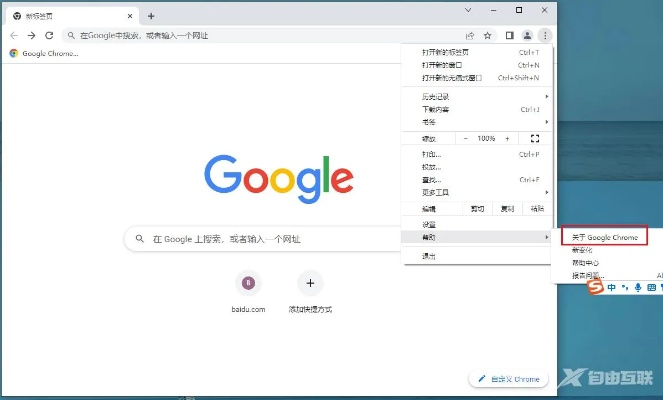
Task: Bookmark this page with the star icon
Action: coord(487,35)
